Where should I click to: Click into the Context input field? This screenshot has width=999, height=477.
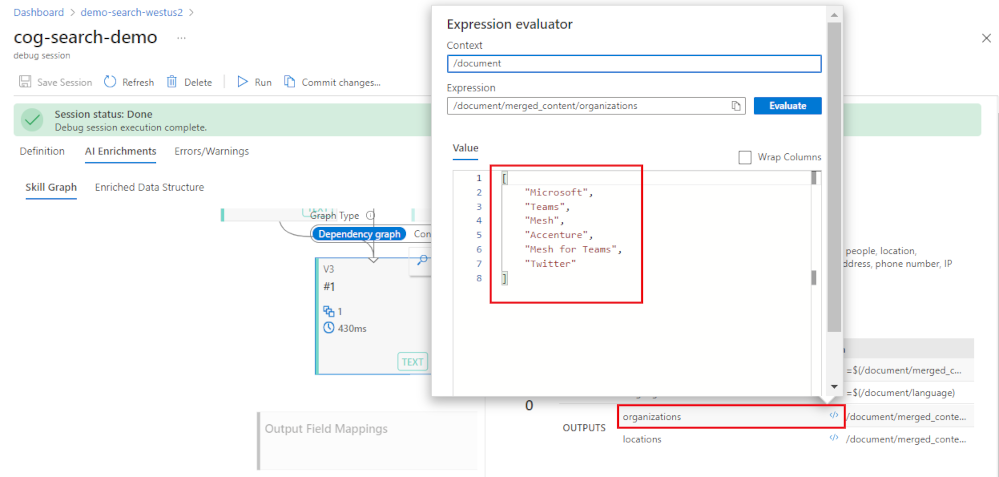click(634, 63)
